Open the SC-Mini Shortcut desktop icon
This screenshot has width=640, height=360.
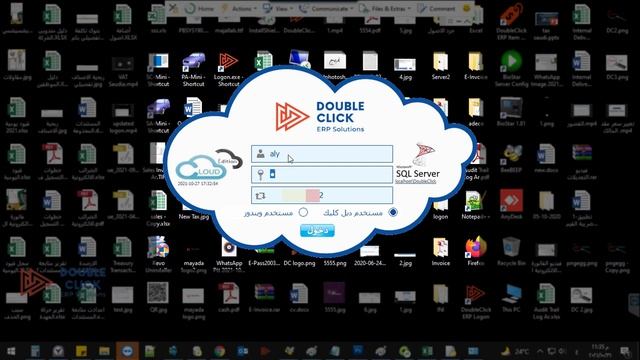[158, 69]
